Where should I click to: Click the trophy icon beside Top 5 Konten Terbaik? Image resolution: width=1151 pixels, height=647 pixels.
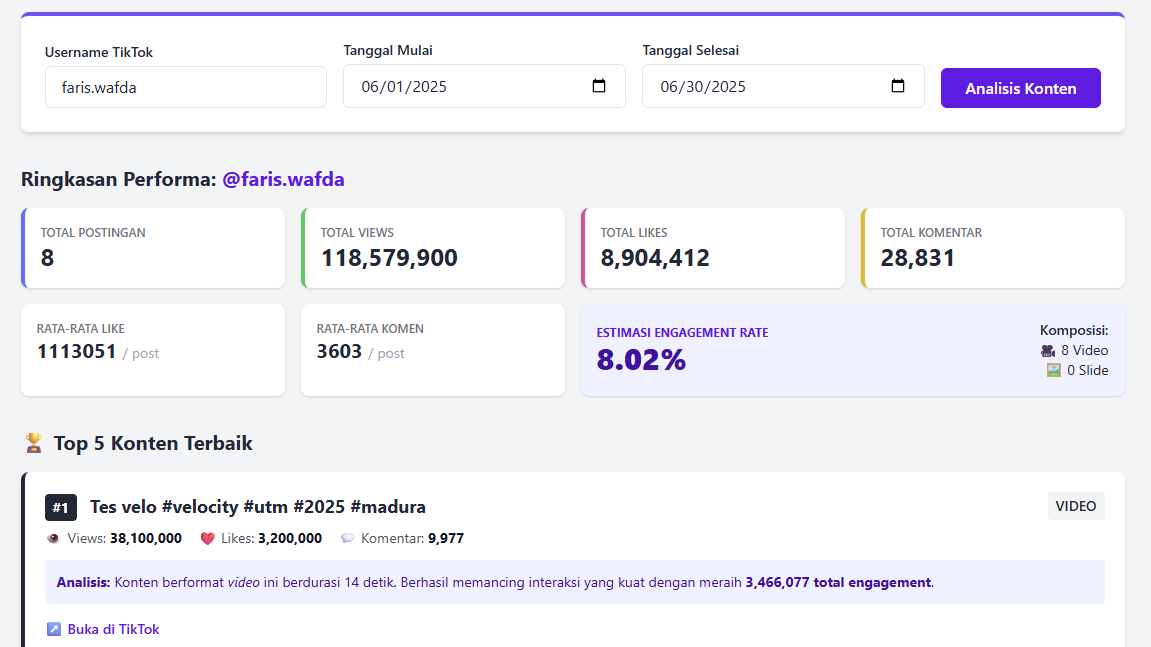[34, 443]
